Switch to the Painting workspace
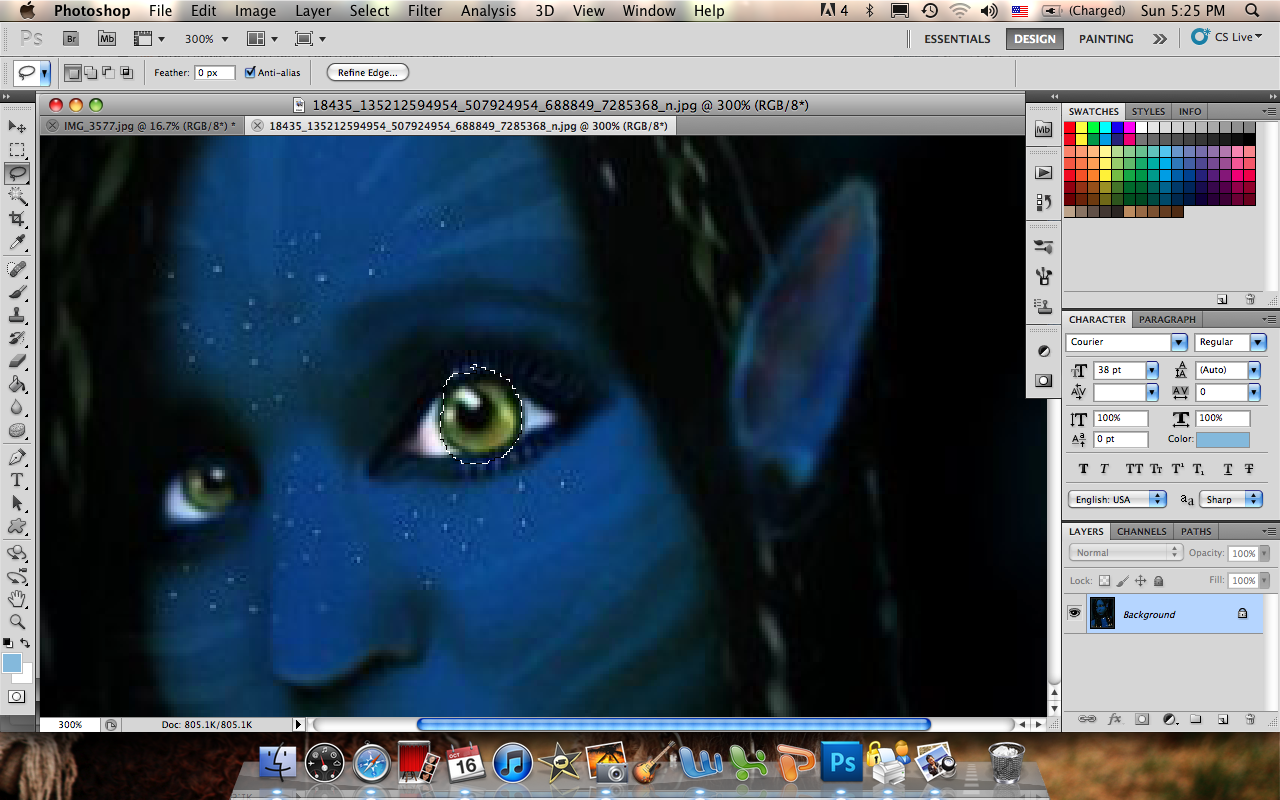 click(x=1106, y=39)
